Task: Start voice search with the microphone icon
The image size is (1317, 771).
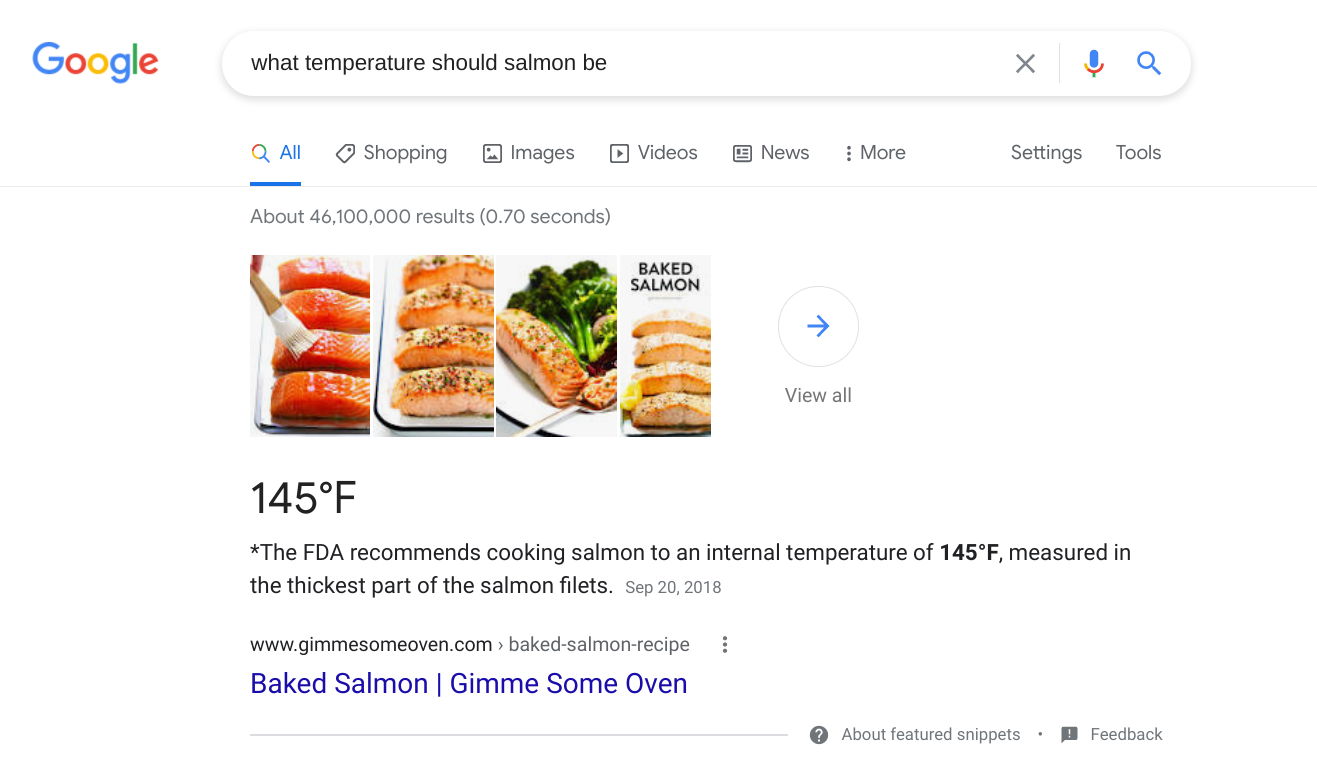Action: [1094, 64]
